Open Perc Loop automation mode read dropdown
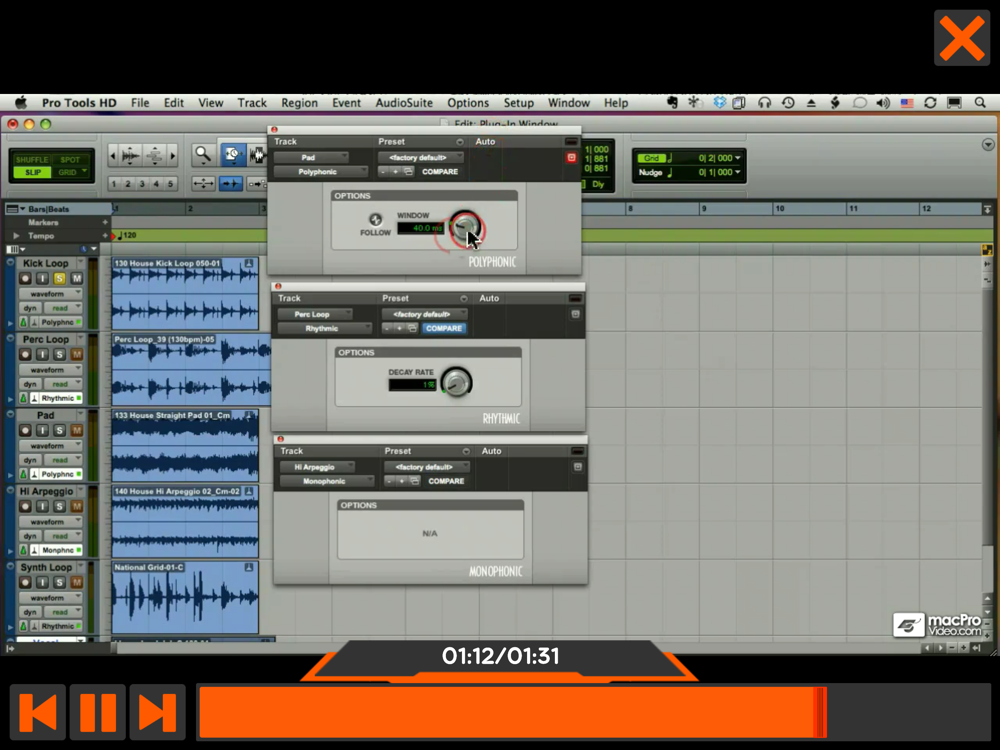The image size is (1000, 750). [63, 384]
